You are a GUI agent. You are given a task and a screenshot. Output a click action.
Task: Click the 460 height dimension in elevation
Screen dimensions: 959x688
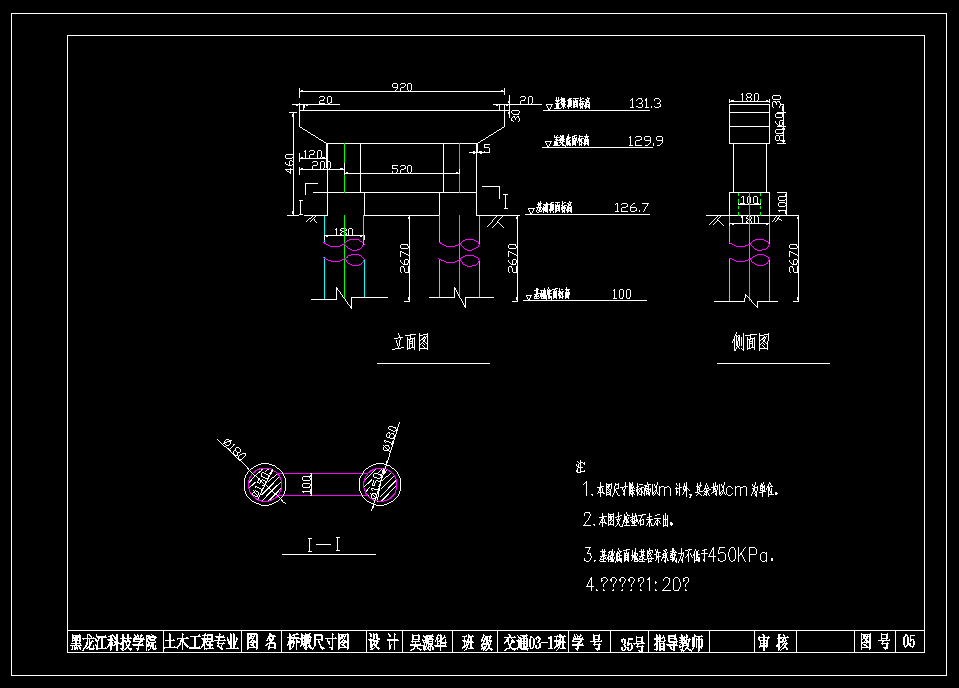289,162
